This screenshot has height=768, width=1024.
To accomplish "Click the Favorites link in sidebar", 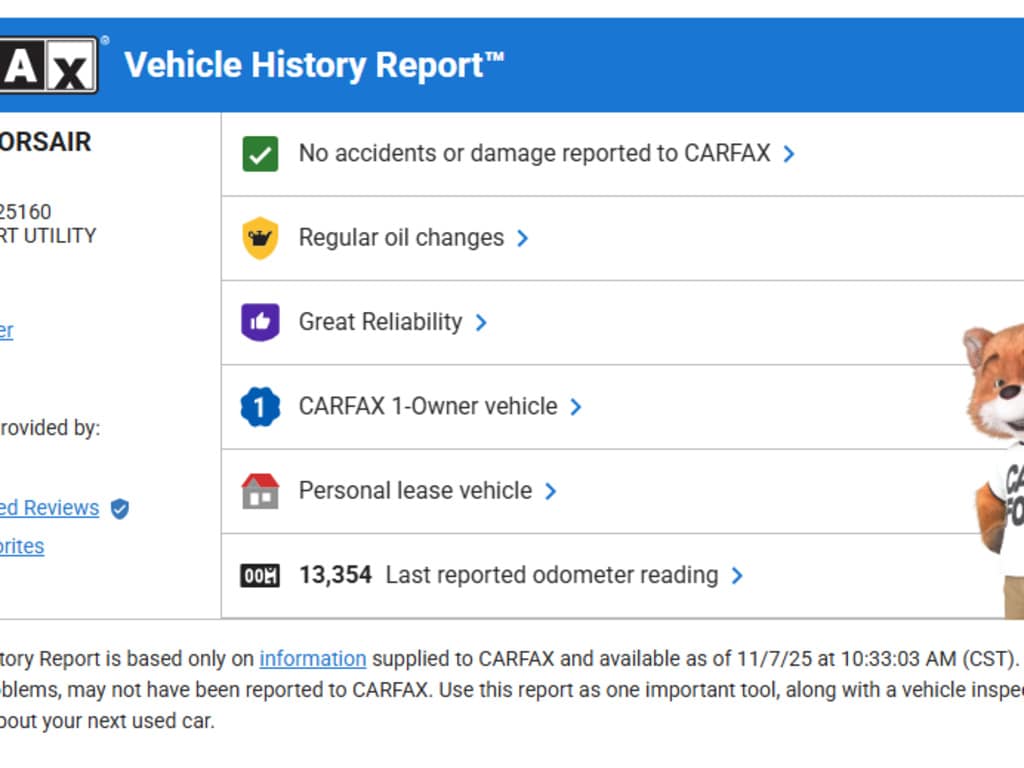I will pyautogui.click(x=22, y=546).
